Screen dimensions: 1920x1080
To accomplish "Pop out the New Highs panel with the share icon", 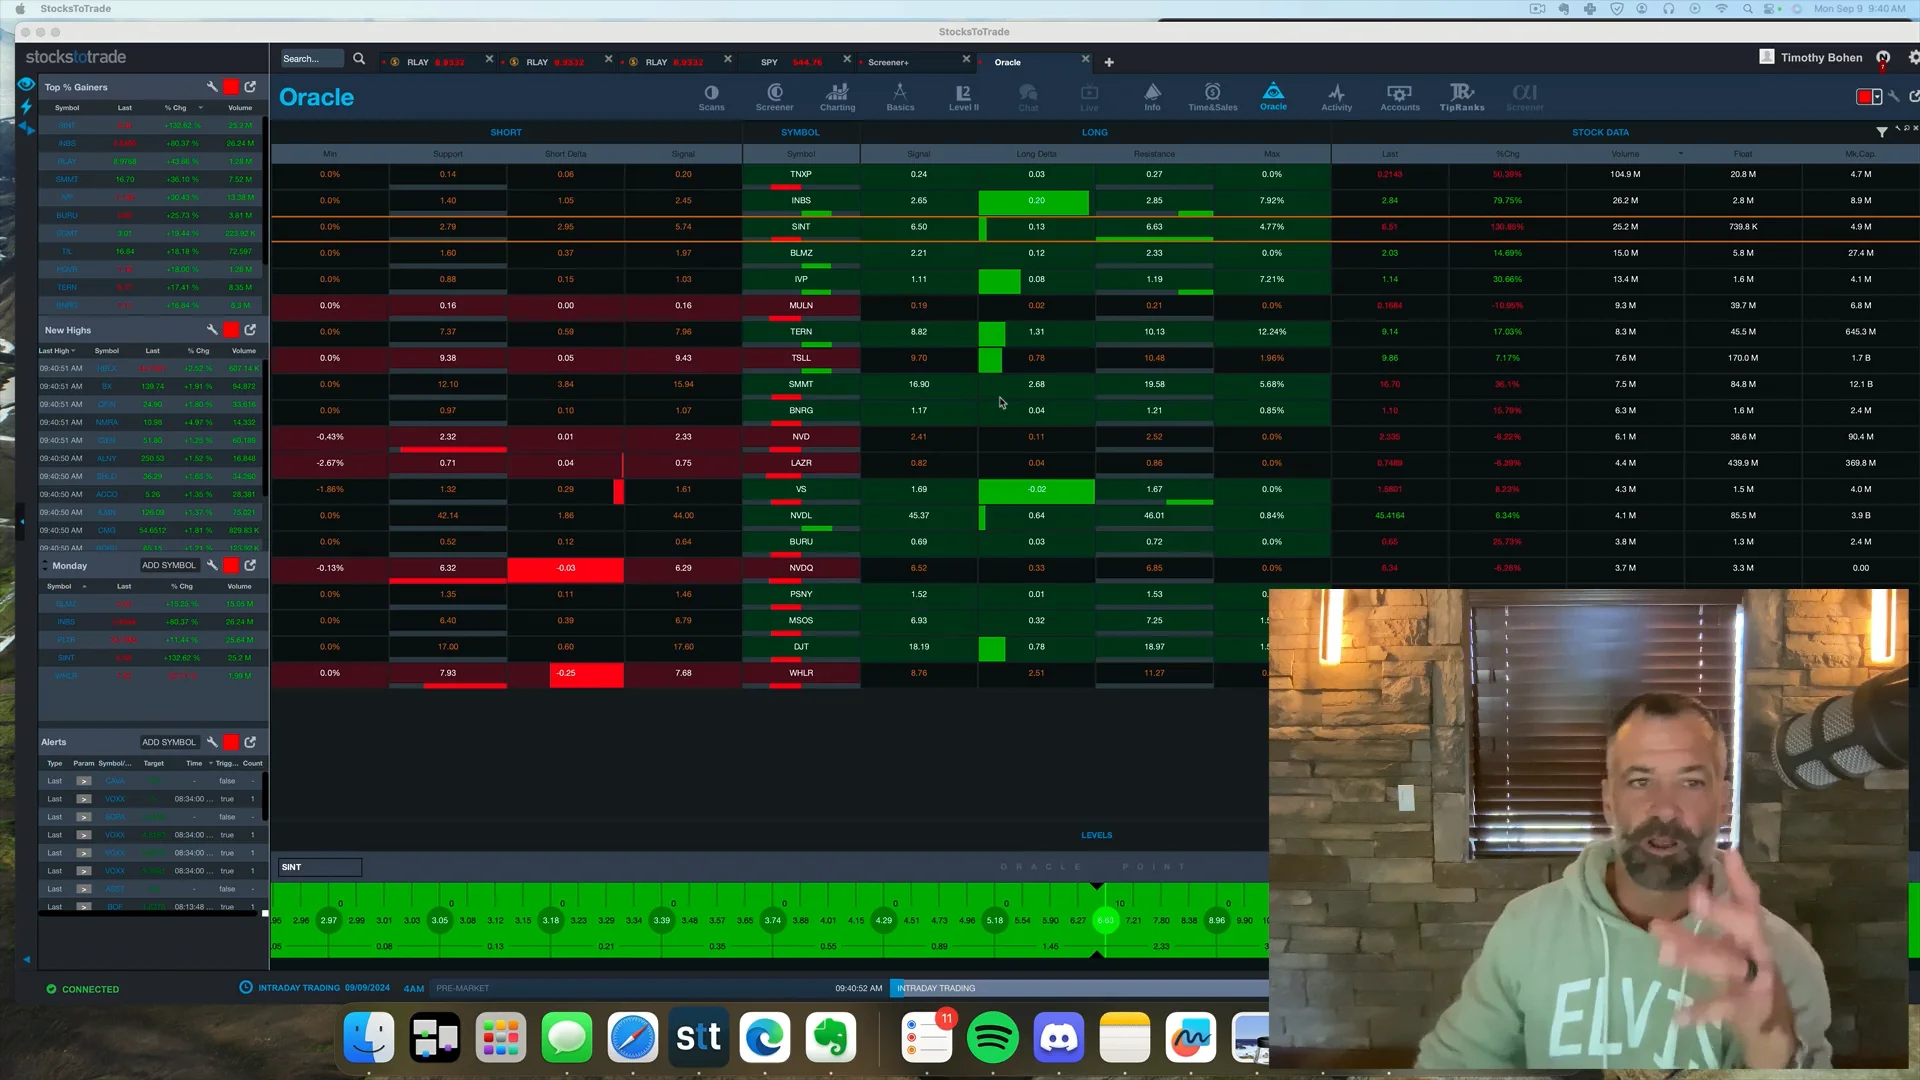I will (250, 330).
